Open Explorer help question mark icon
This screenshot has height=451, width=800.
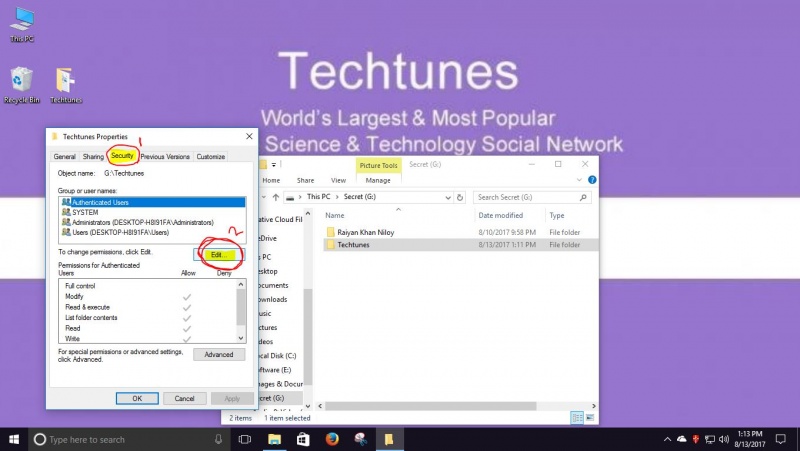tap(592, 180)
